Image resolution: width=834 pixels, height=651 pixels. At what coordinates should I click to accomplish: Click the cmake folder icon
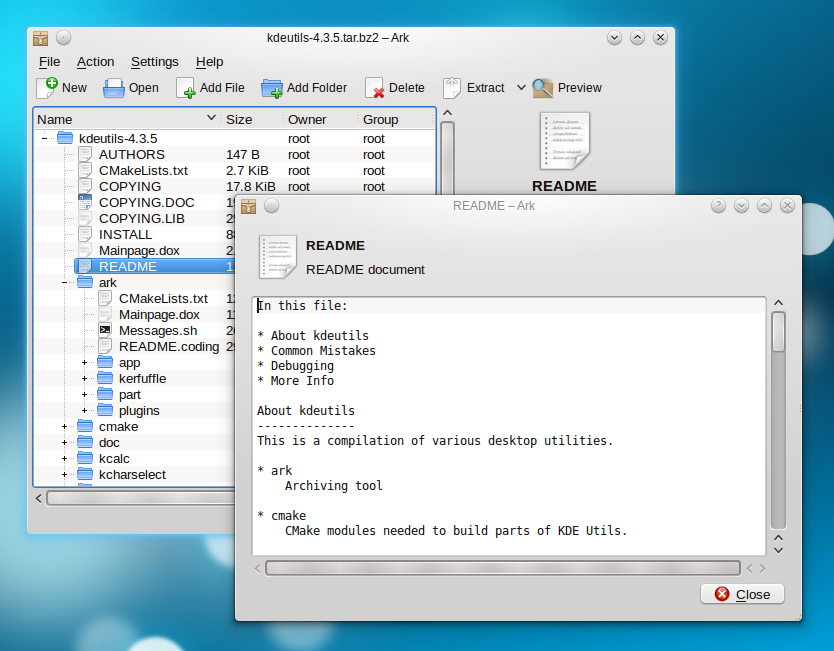(85, 426)
